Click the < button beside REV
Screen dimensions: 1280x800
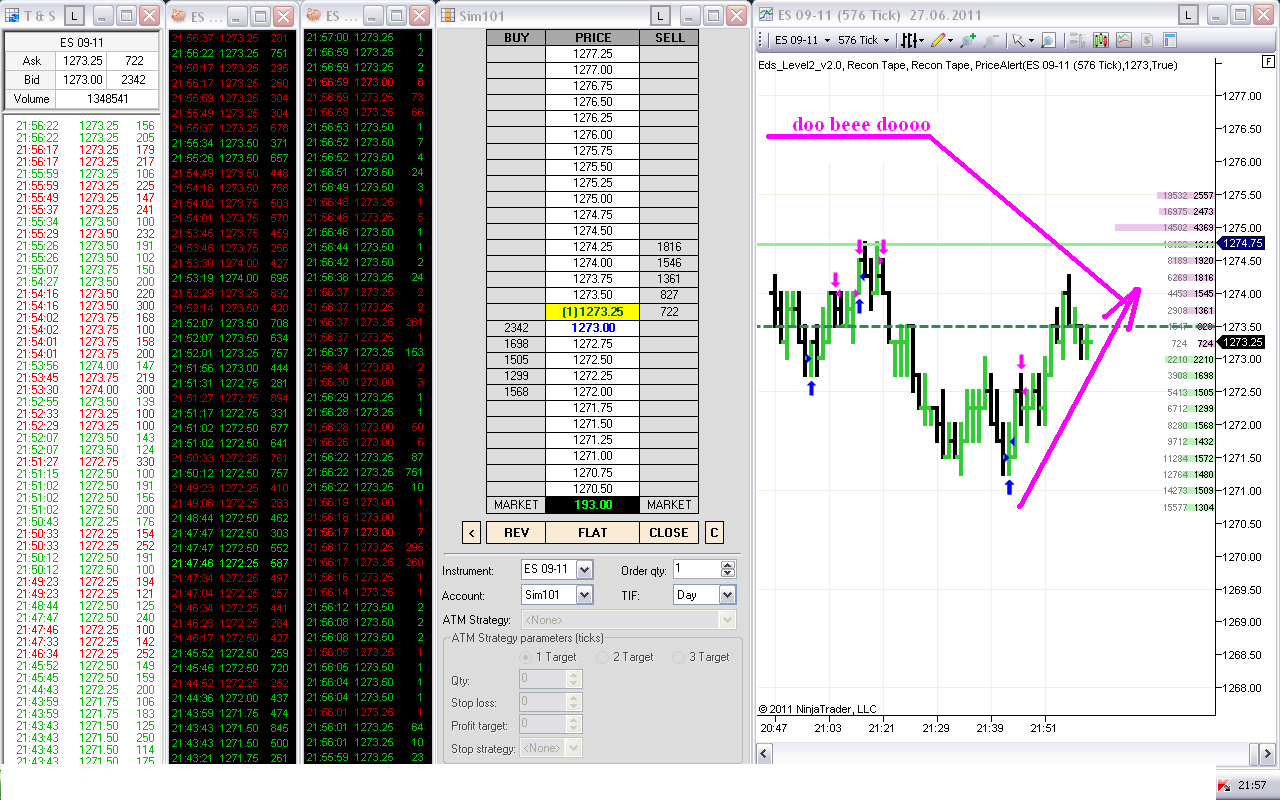point(472,532)
